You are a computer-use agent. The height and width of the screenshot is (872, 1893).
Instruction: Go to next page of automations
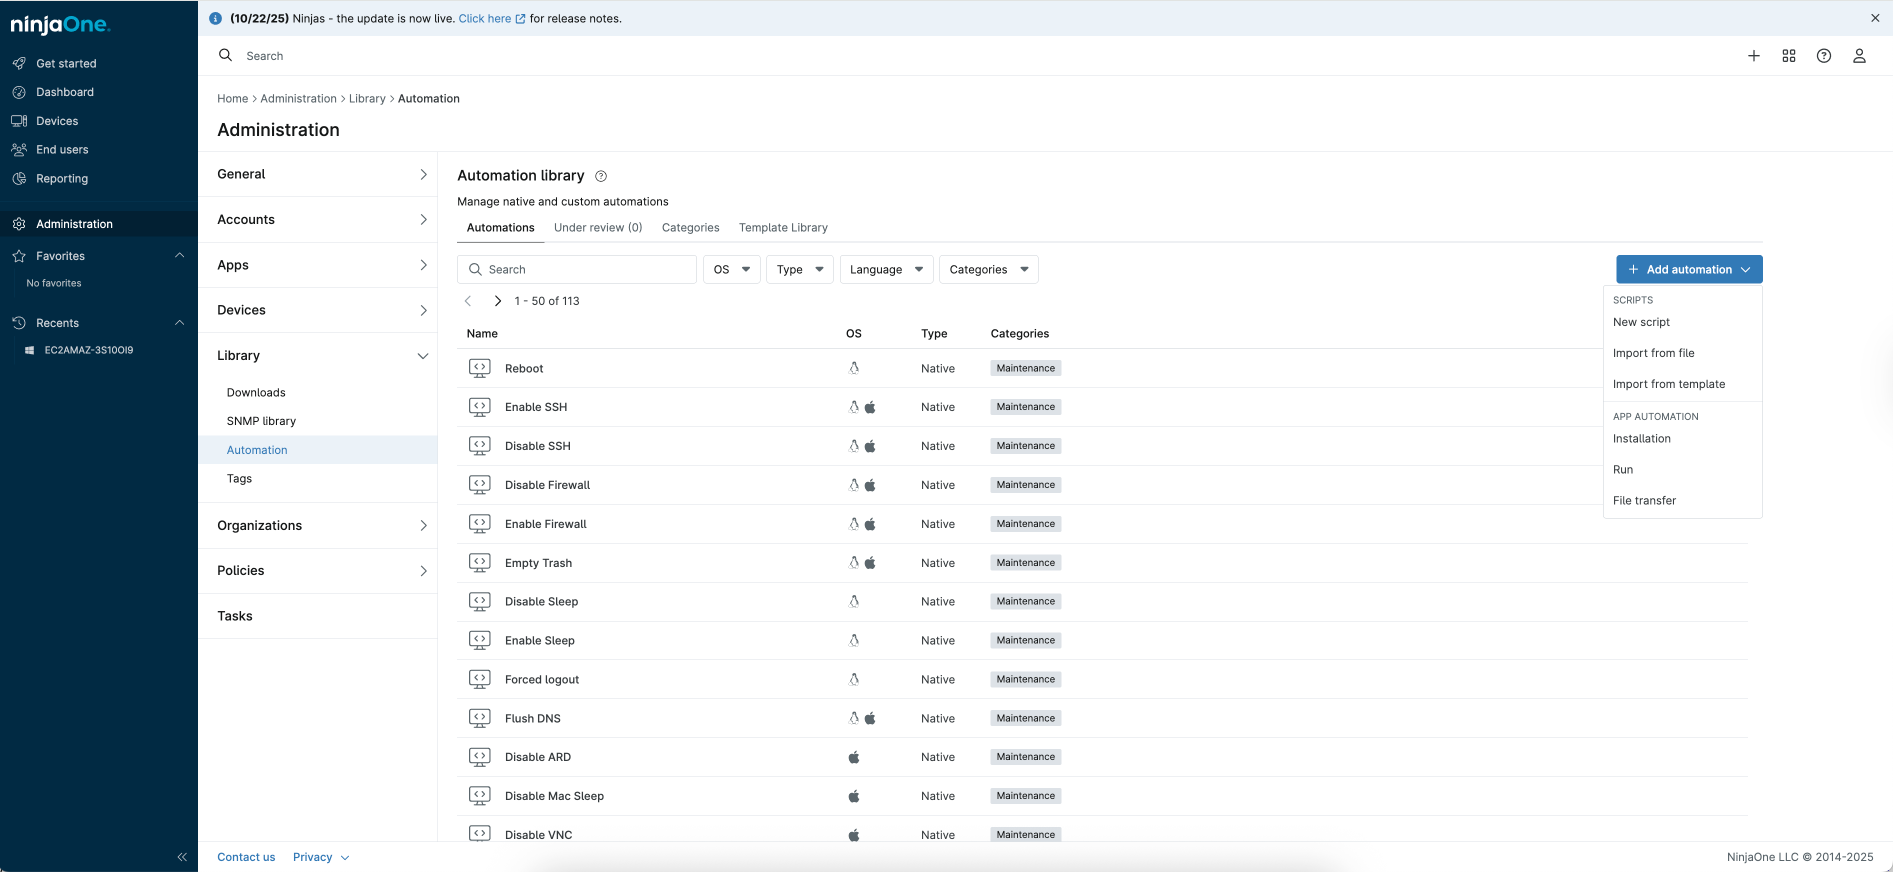coord(497,301)
